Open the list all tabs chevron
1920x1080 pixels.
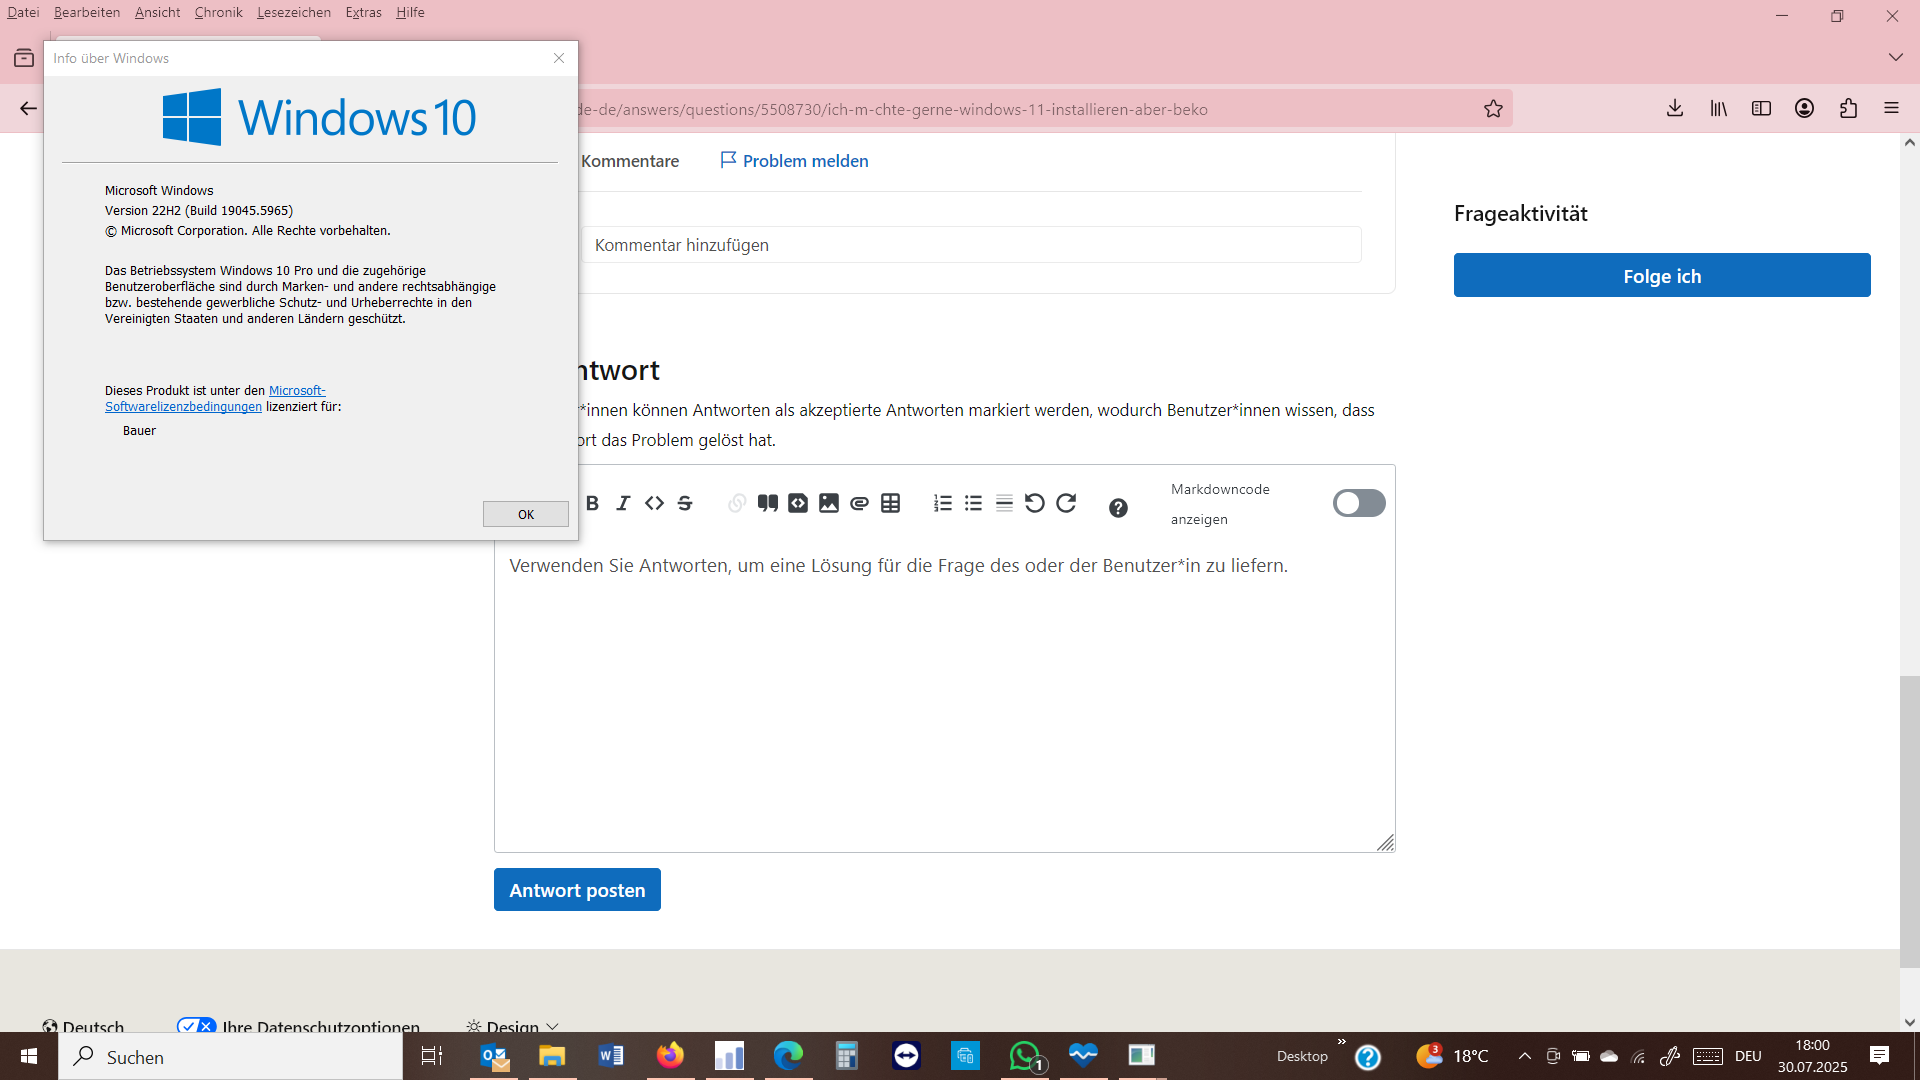pos(1895,57)
